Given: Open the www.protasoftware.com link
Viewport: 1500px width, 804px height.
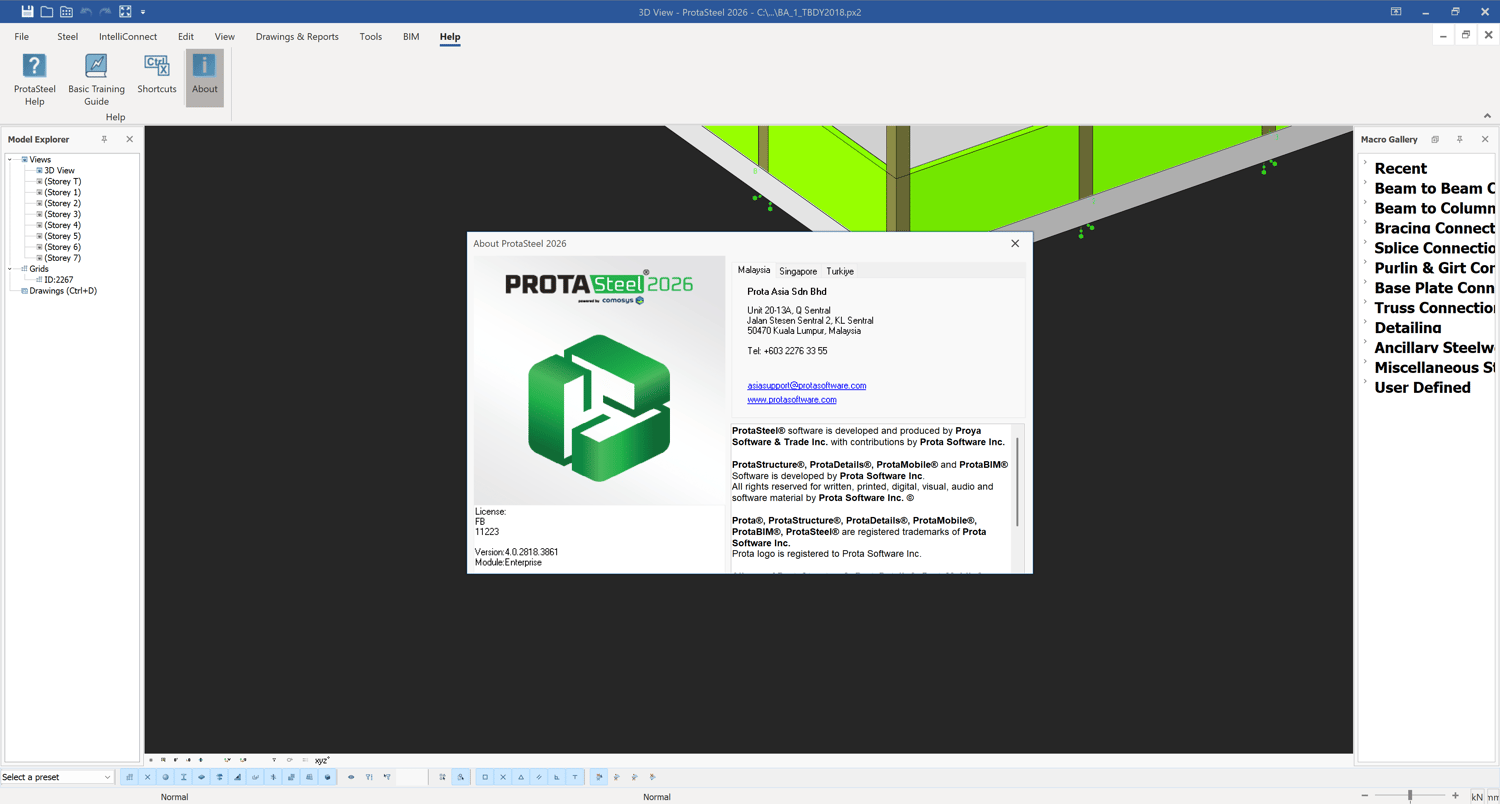Looking at the screenshot, I should pos(792,399).
